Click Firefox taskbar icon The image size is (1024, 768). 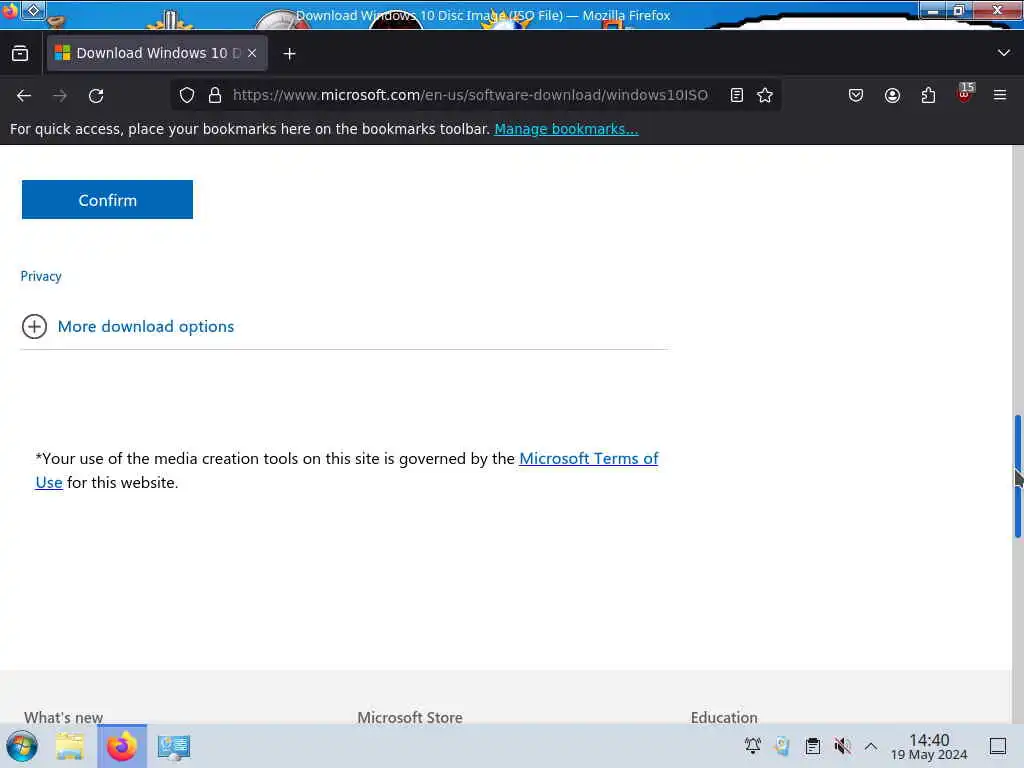(x=122, y=746)
